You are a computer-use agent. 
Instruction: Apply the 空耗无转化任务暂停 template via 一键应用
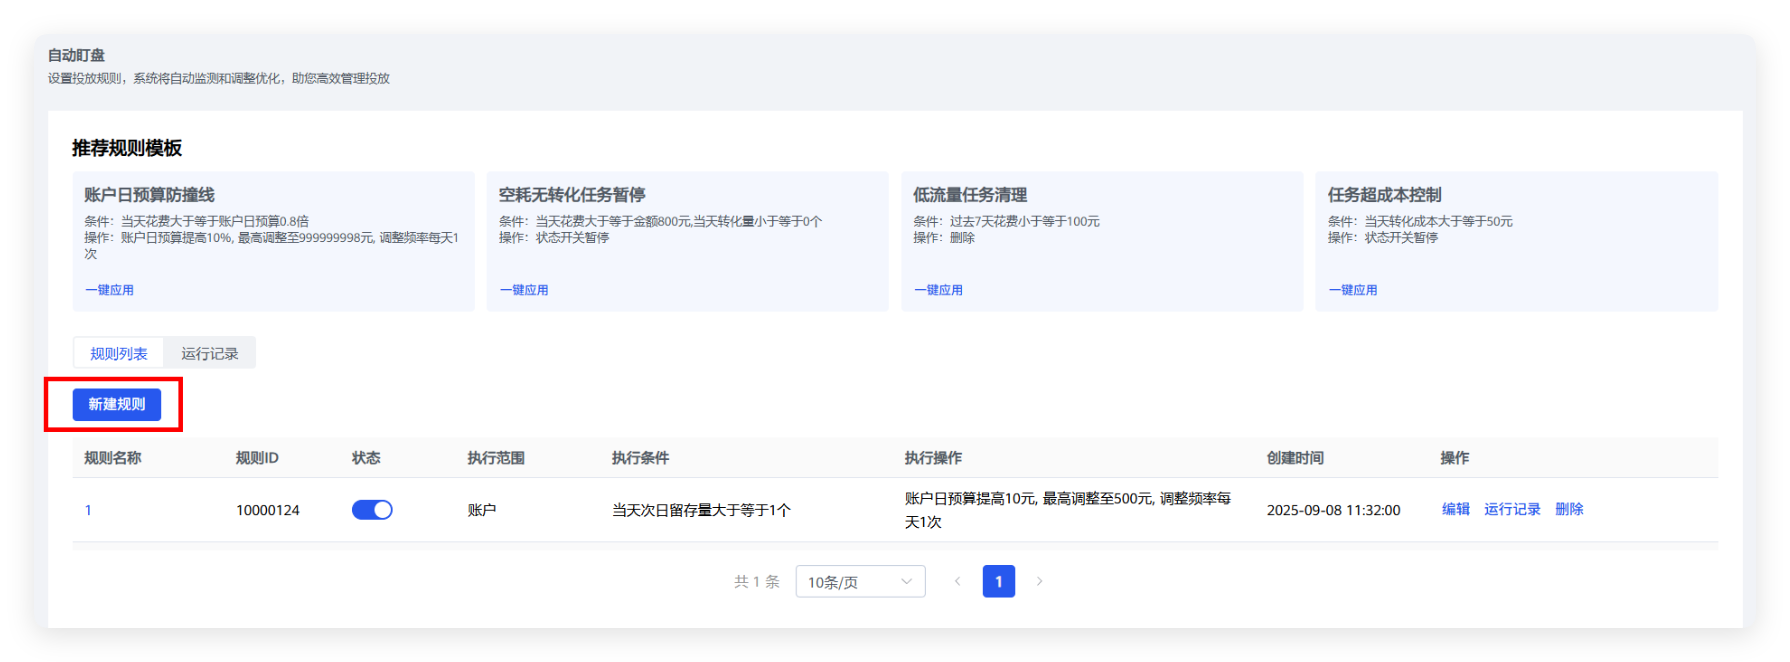click(524, 290)
